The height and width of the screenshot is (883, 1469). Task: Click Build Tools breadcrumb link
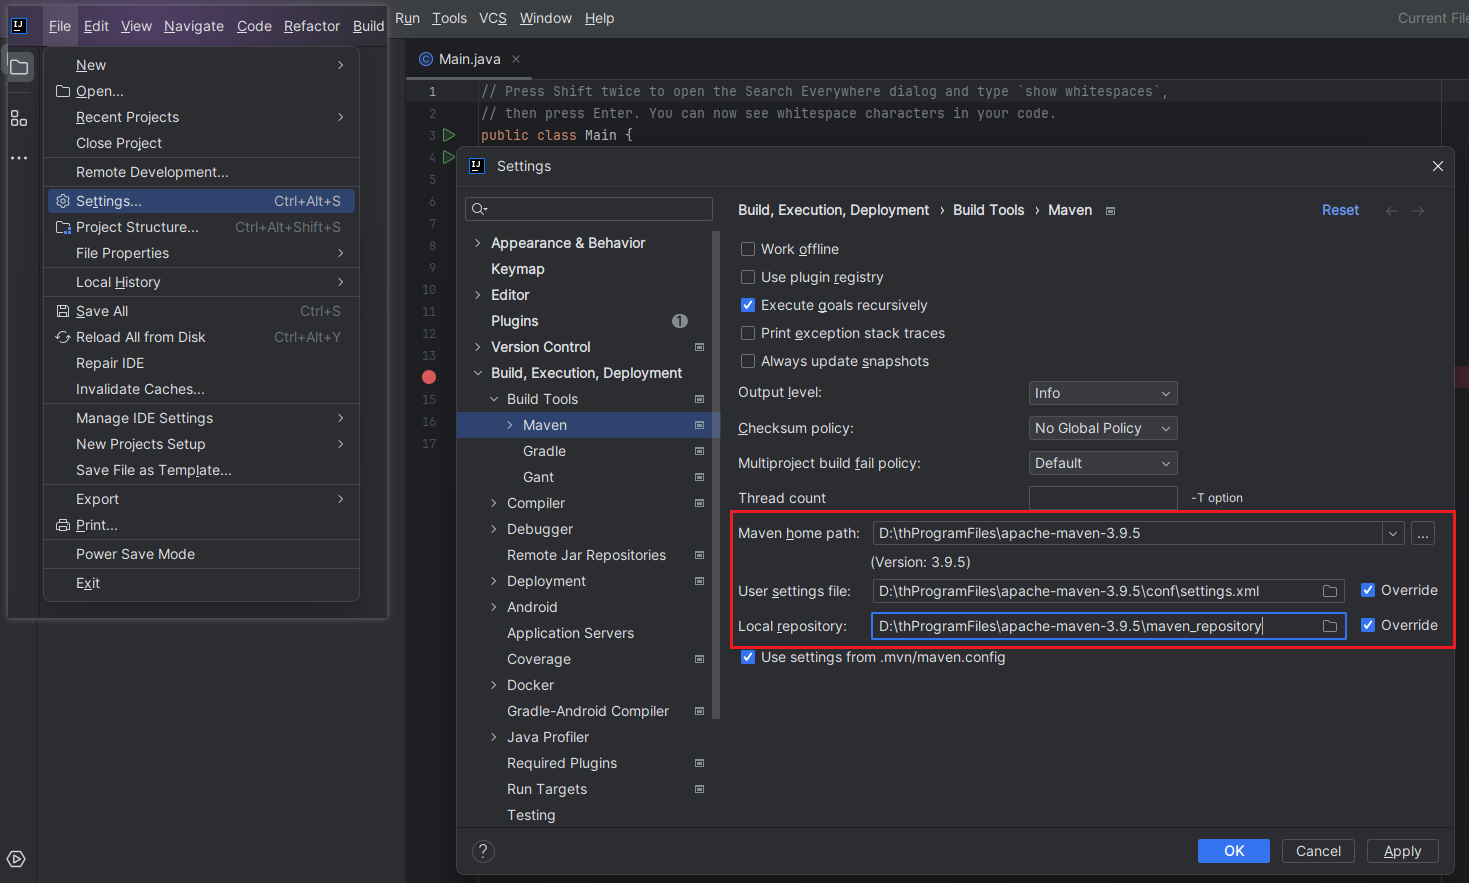988,210
